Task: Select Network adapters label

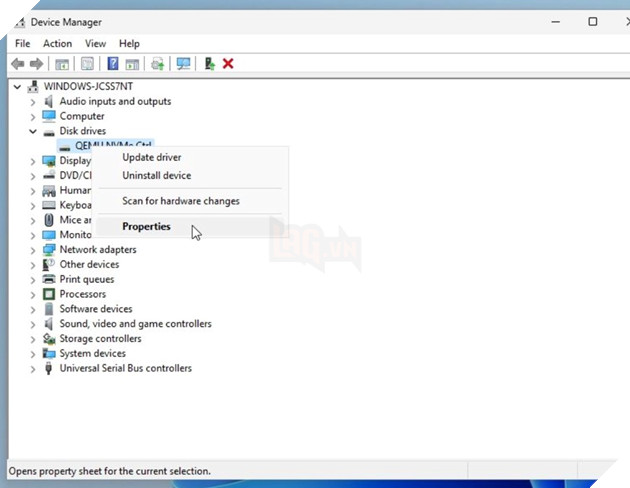Action: [x=98, y=249]
